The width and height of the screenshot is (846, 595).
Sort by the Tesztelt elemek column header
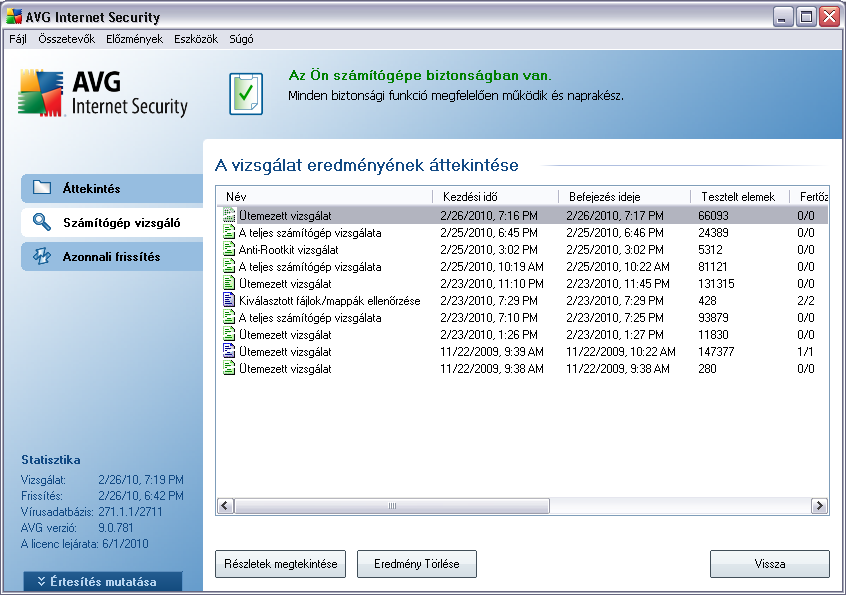pos(740,196)
